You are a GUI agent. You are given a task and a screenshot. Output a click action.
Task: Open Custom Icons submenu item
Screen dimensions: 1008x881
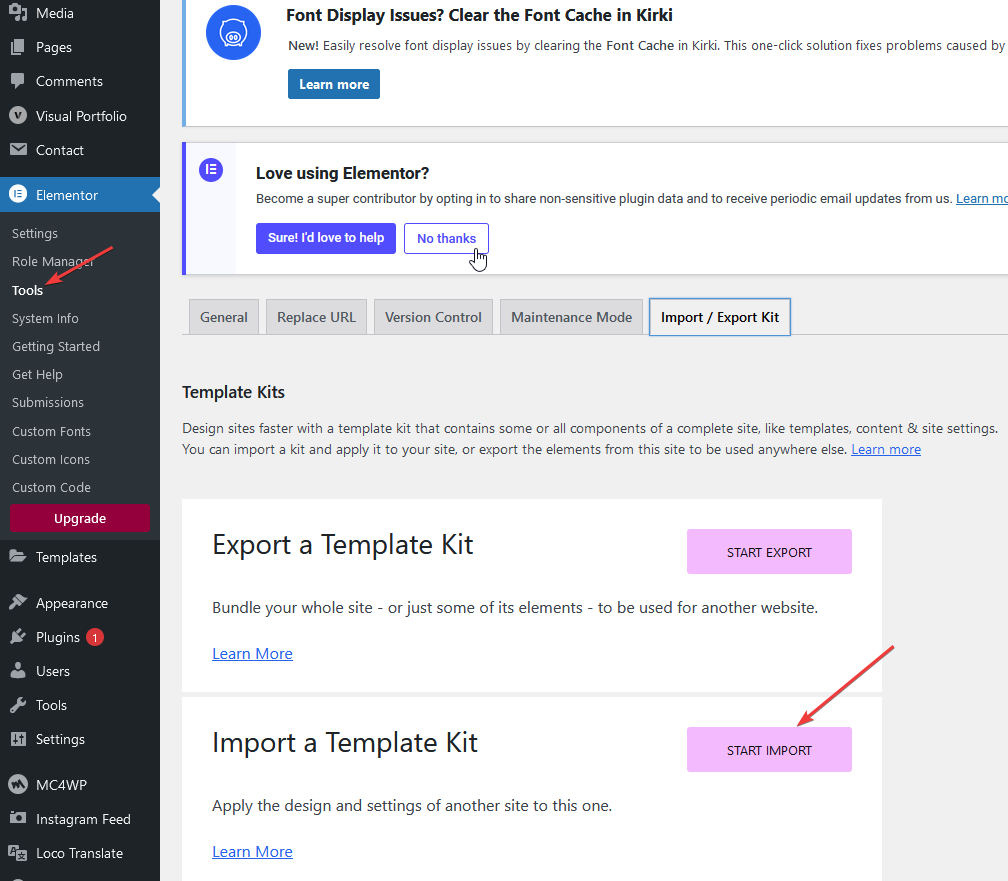(51, 459)
